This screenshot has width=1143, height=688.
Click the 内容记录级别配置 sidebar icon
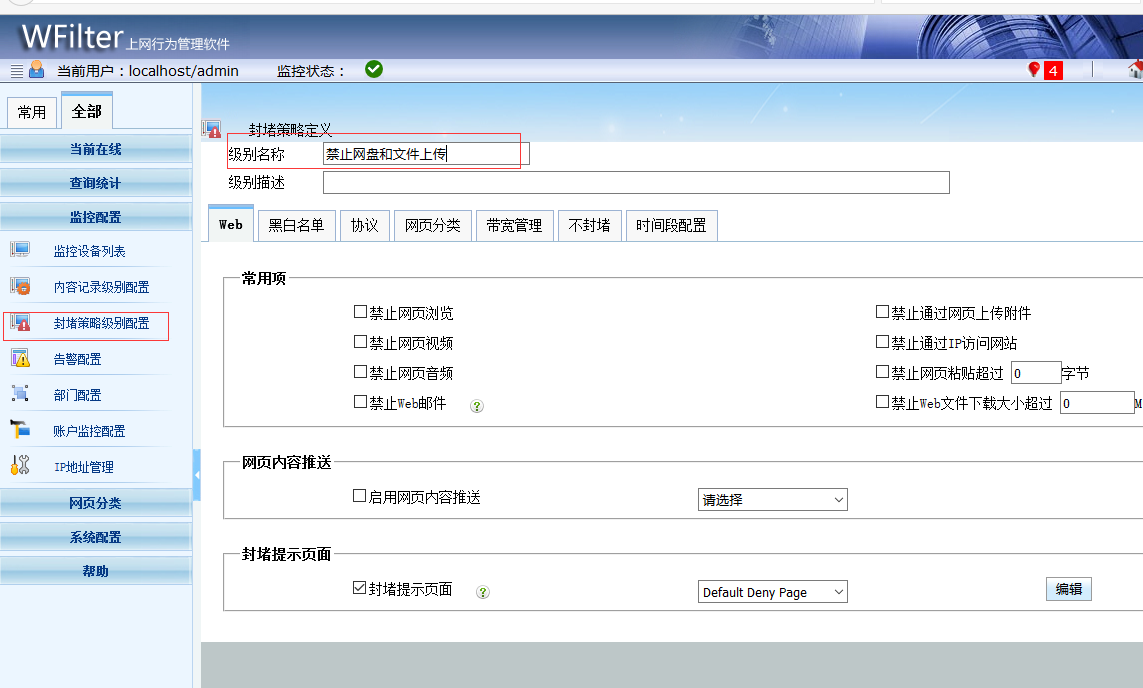pyautogui.click(x=20, y=287)
